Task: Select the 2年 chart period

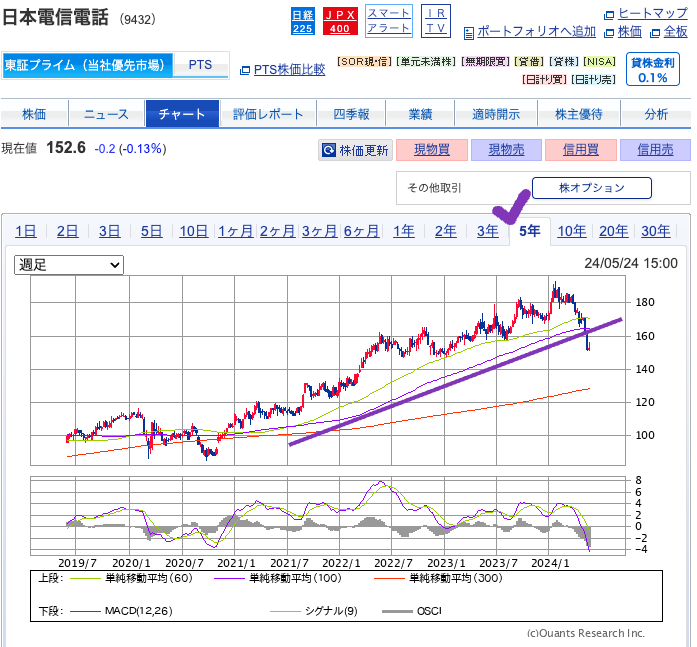Action: [446, 232]
